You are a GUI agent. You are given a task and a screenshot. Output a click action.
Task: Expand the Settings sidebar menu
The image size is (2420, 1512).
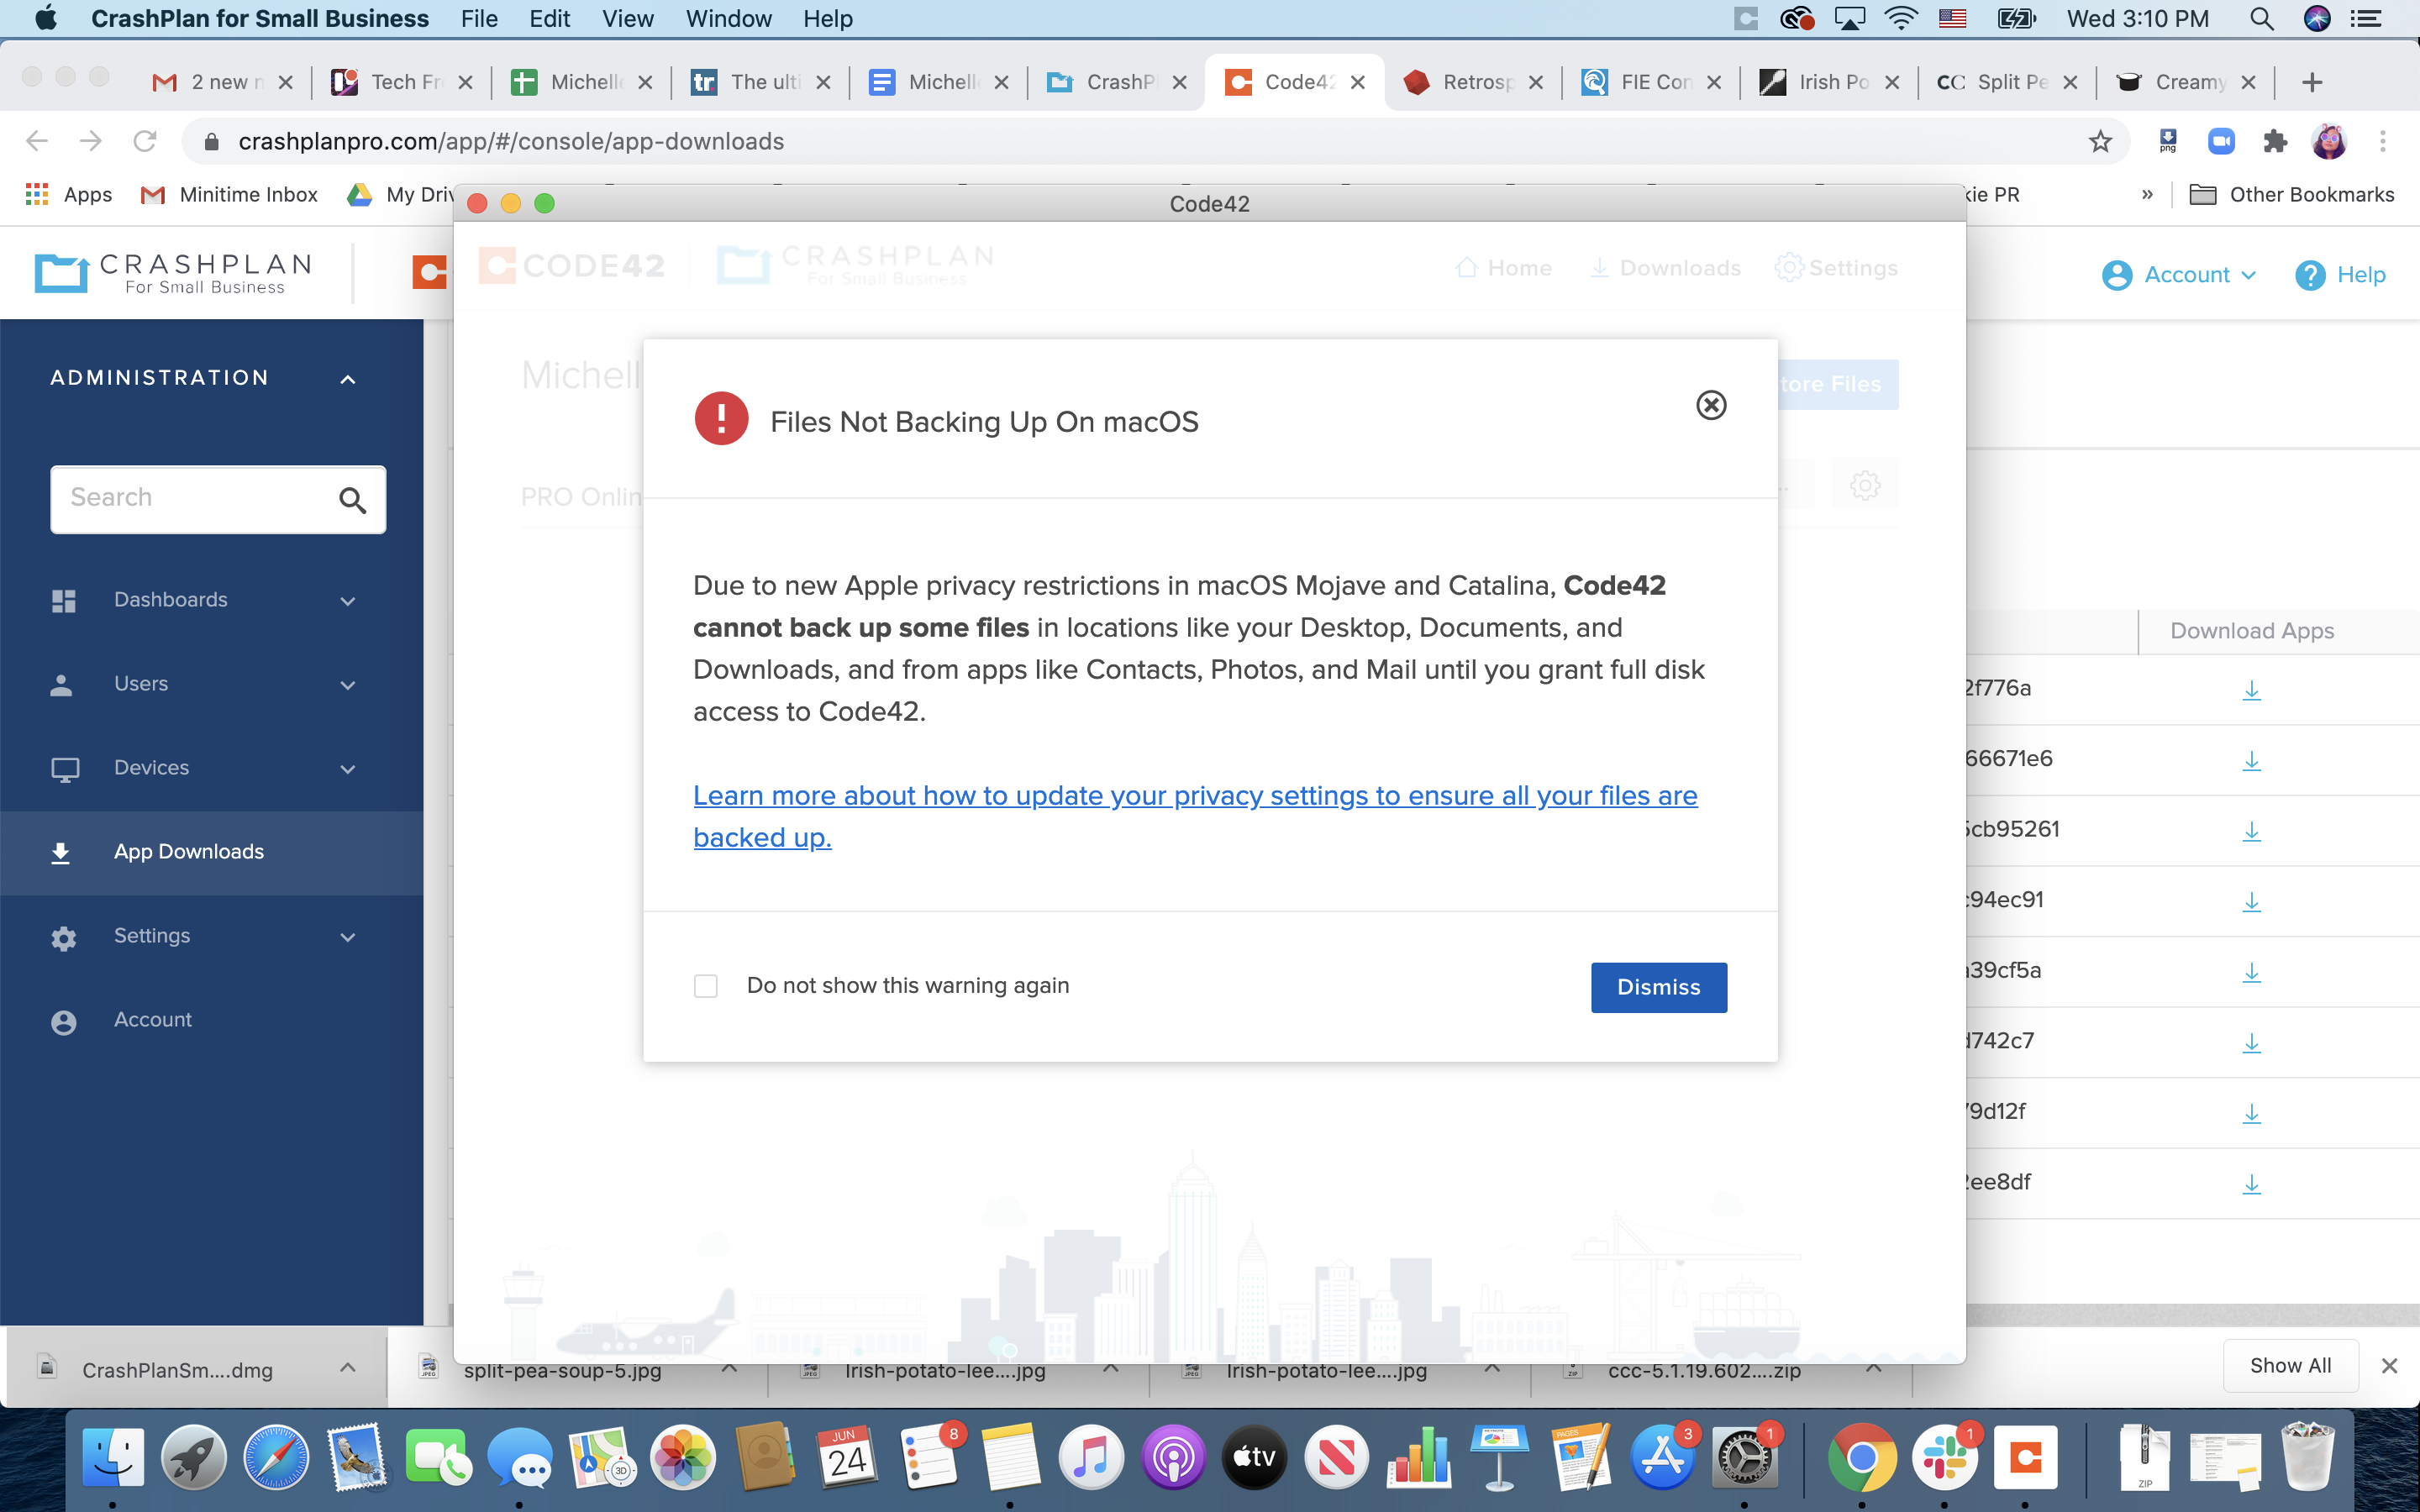[x=348, y=937]
